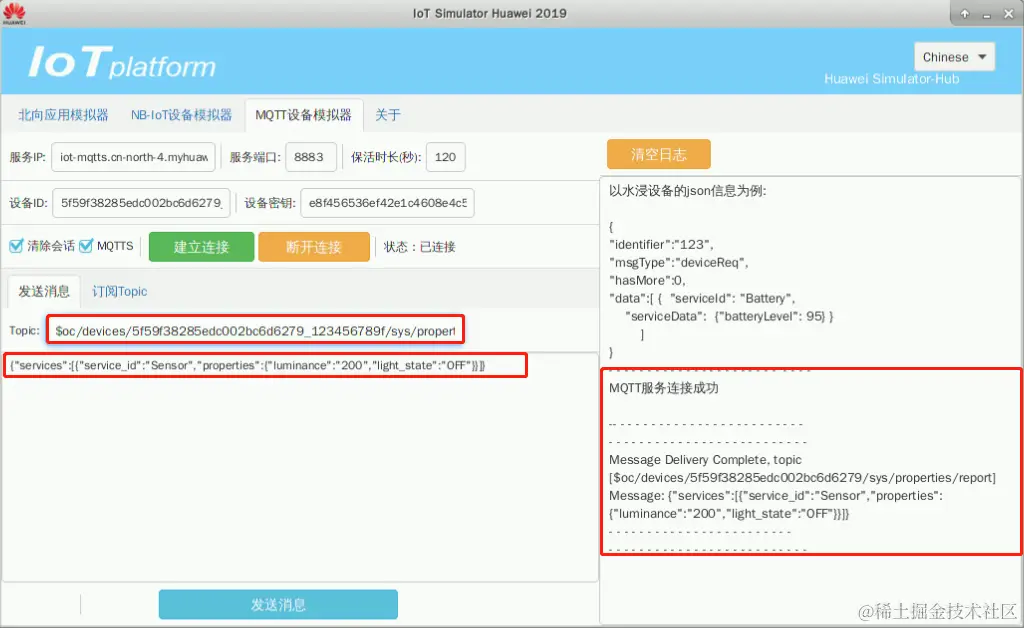Click the 'serviceData' batteryLevel log line
1024x628 pixels.
[x=729, y=316]
